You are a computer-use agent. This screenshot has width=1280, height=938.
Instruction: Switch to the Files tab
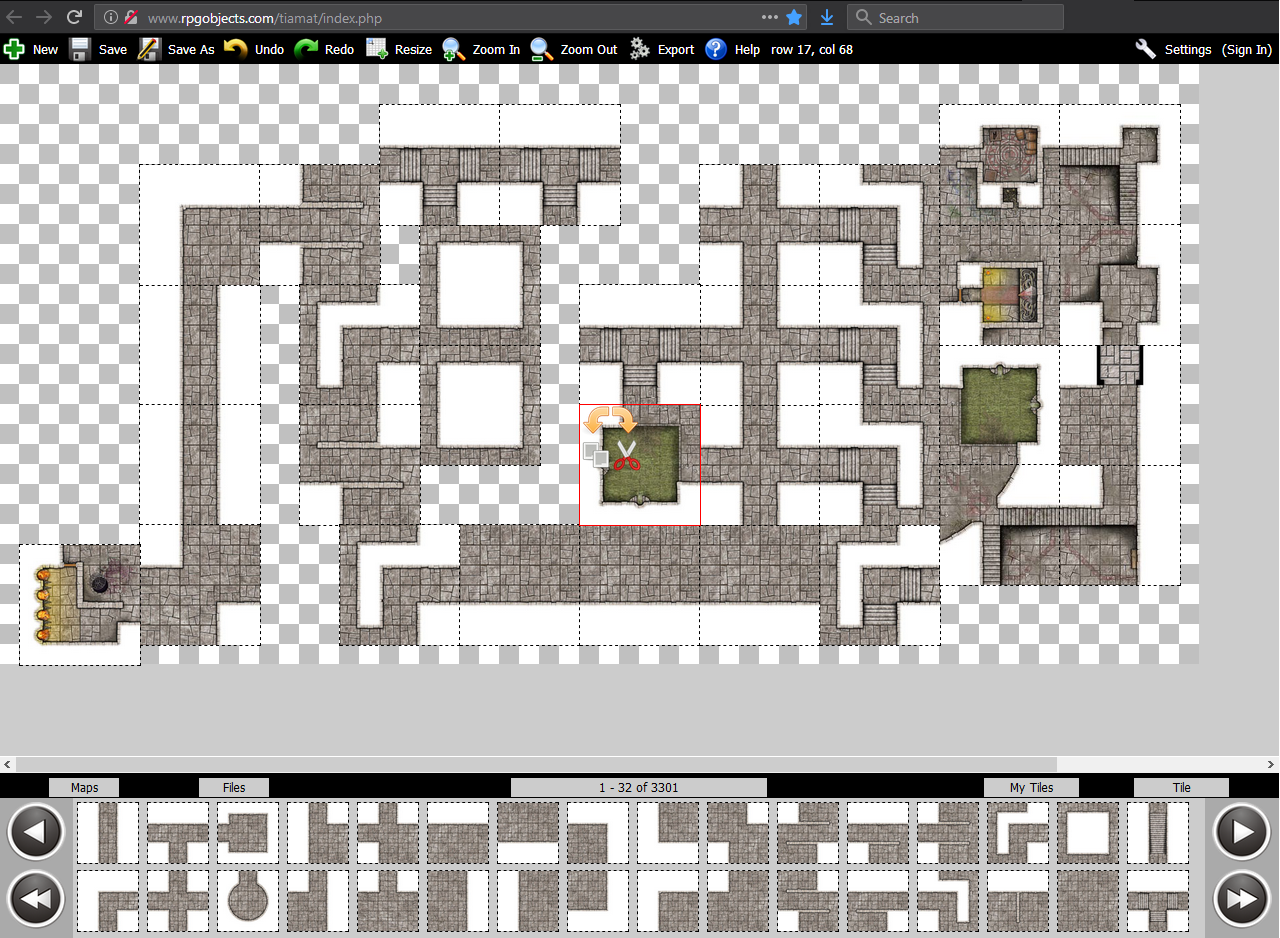click(x=234, y=787)
